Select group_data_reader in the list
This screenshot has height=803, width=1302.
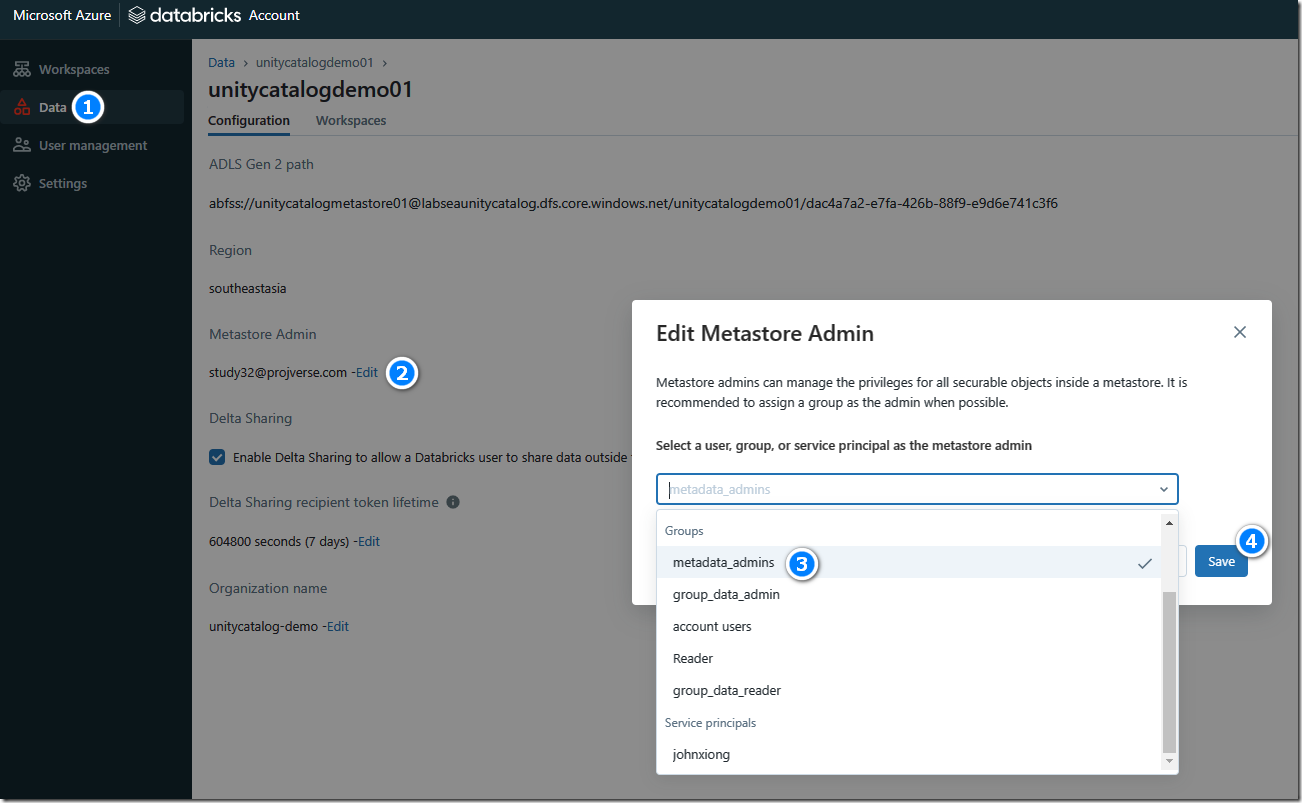[x=909, y=691]
